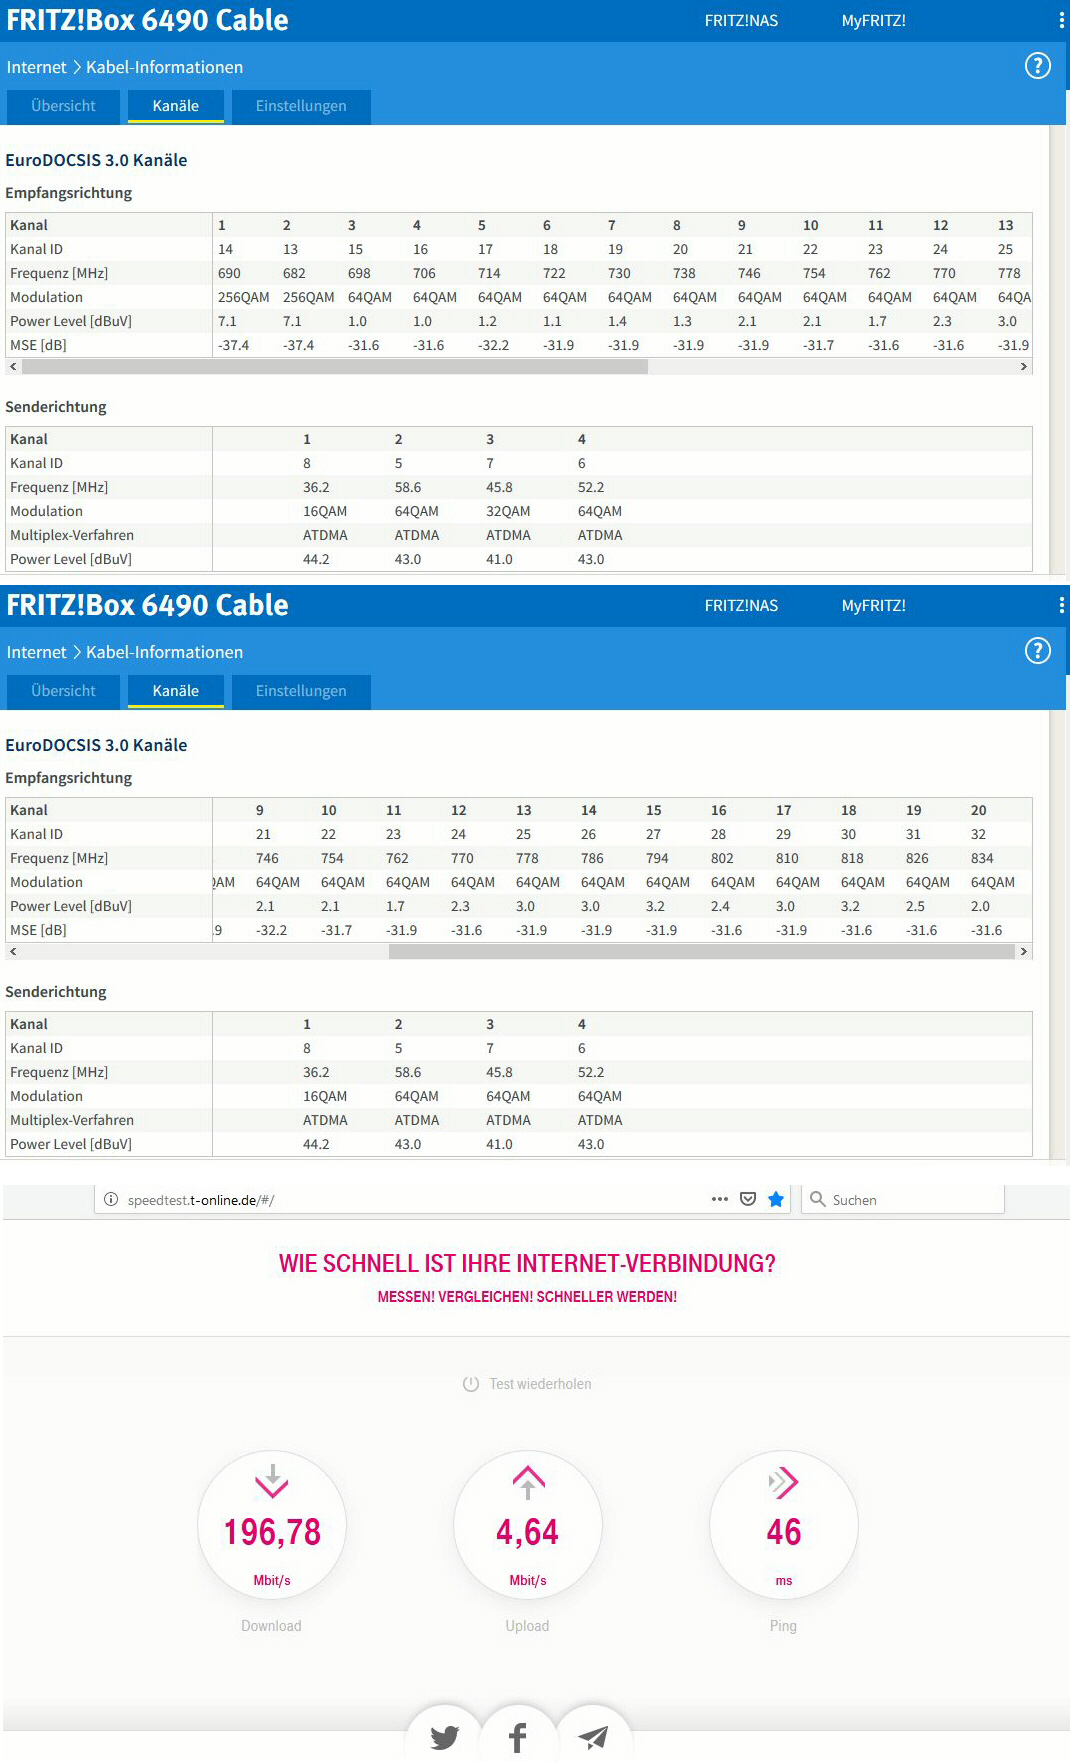Share the result via paper plane icon

[594, 1737]
